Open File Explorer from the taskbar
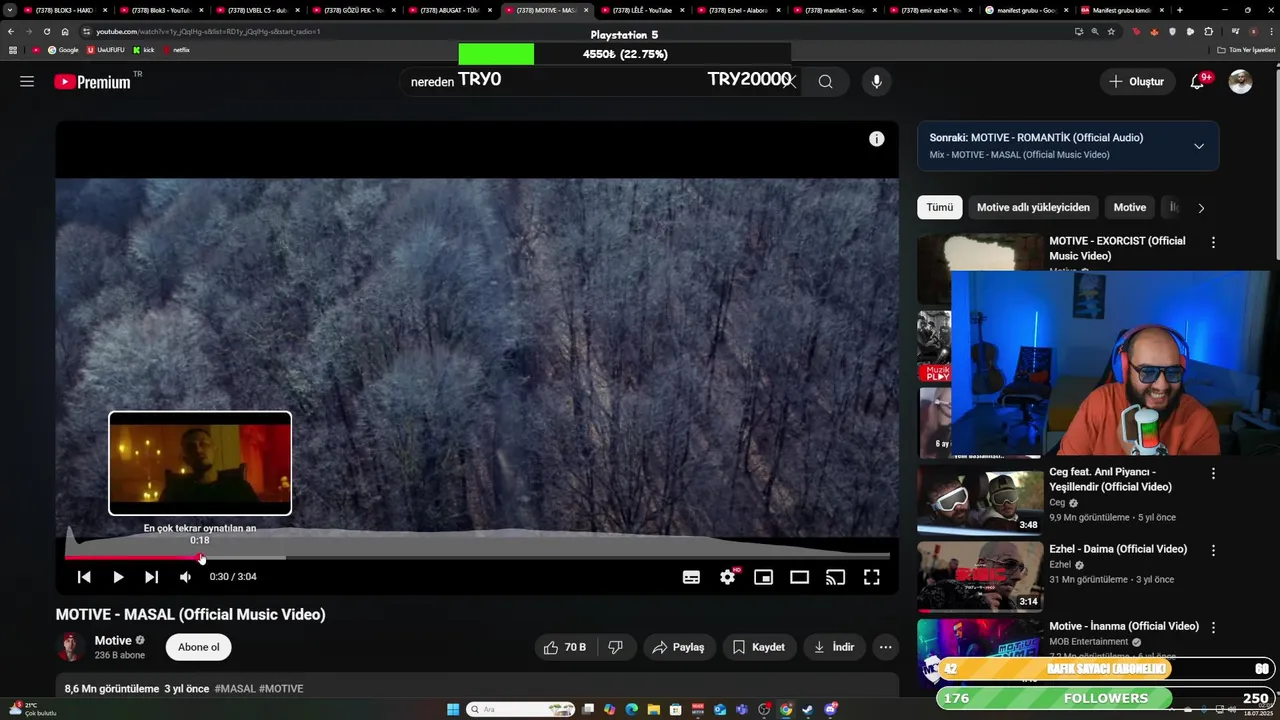The width and height of the screenshot is (1280, 720). [x=653, y=709]
